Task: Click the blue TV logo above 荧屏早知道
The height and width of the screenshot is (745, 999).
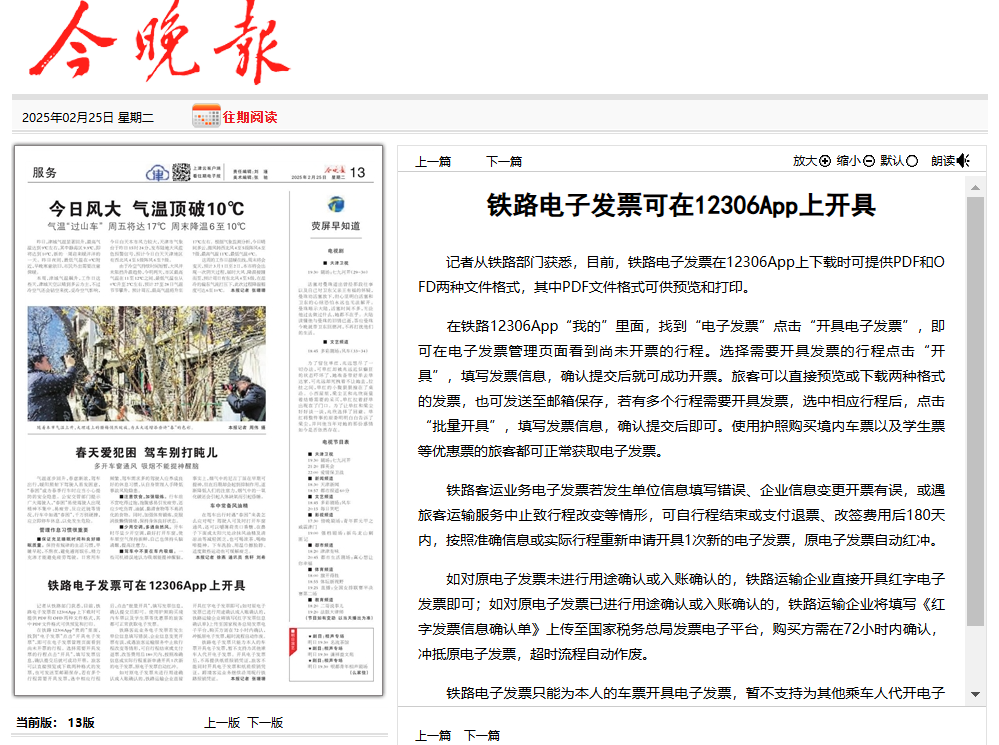Action: (x=334, y=202)
